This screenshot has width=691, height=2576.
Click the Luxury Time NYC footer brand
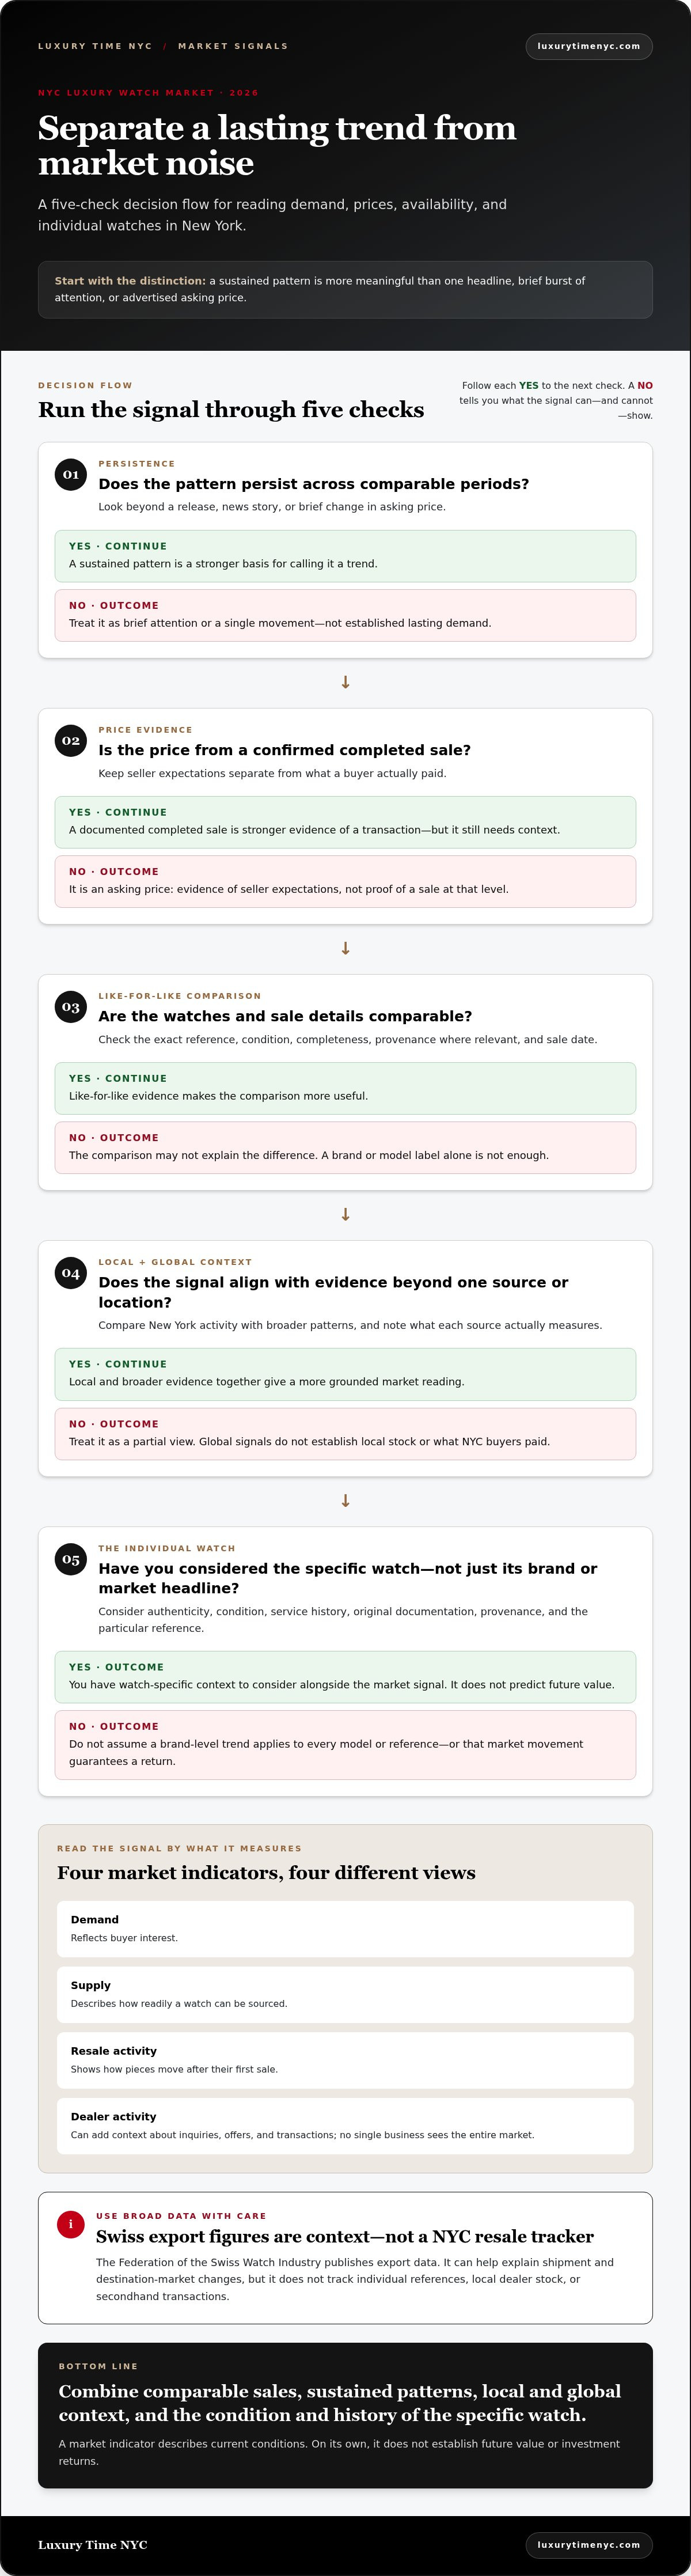pos(92,2545)
